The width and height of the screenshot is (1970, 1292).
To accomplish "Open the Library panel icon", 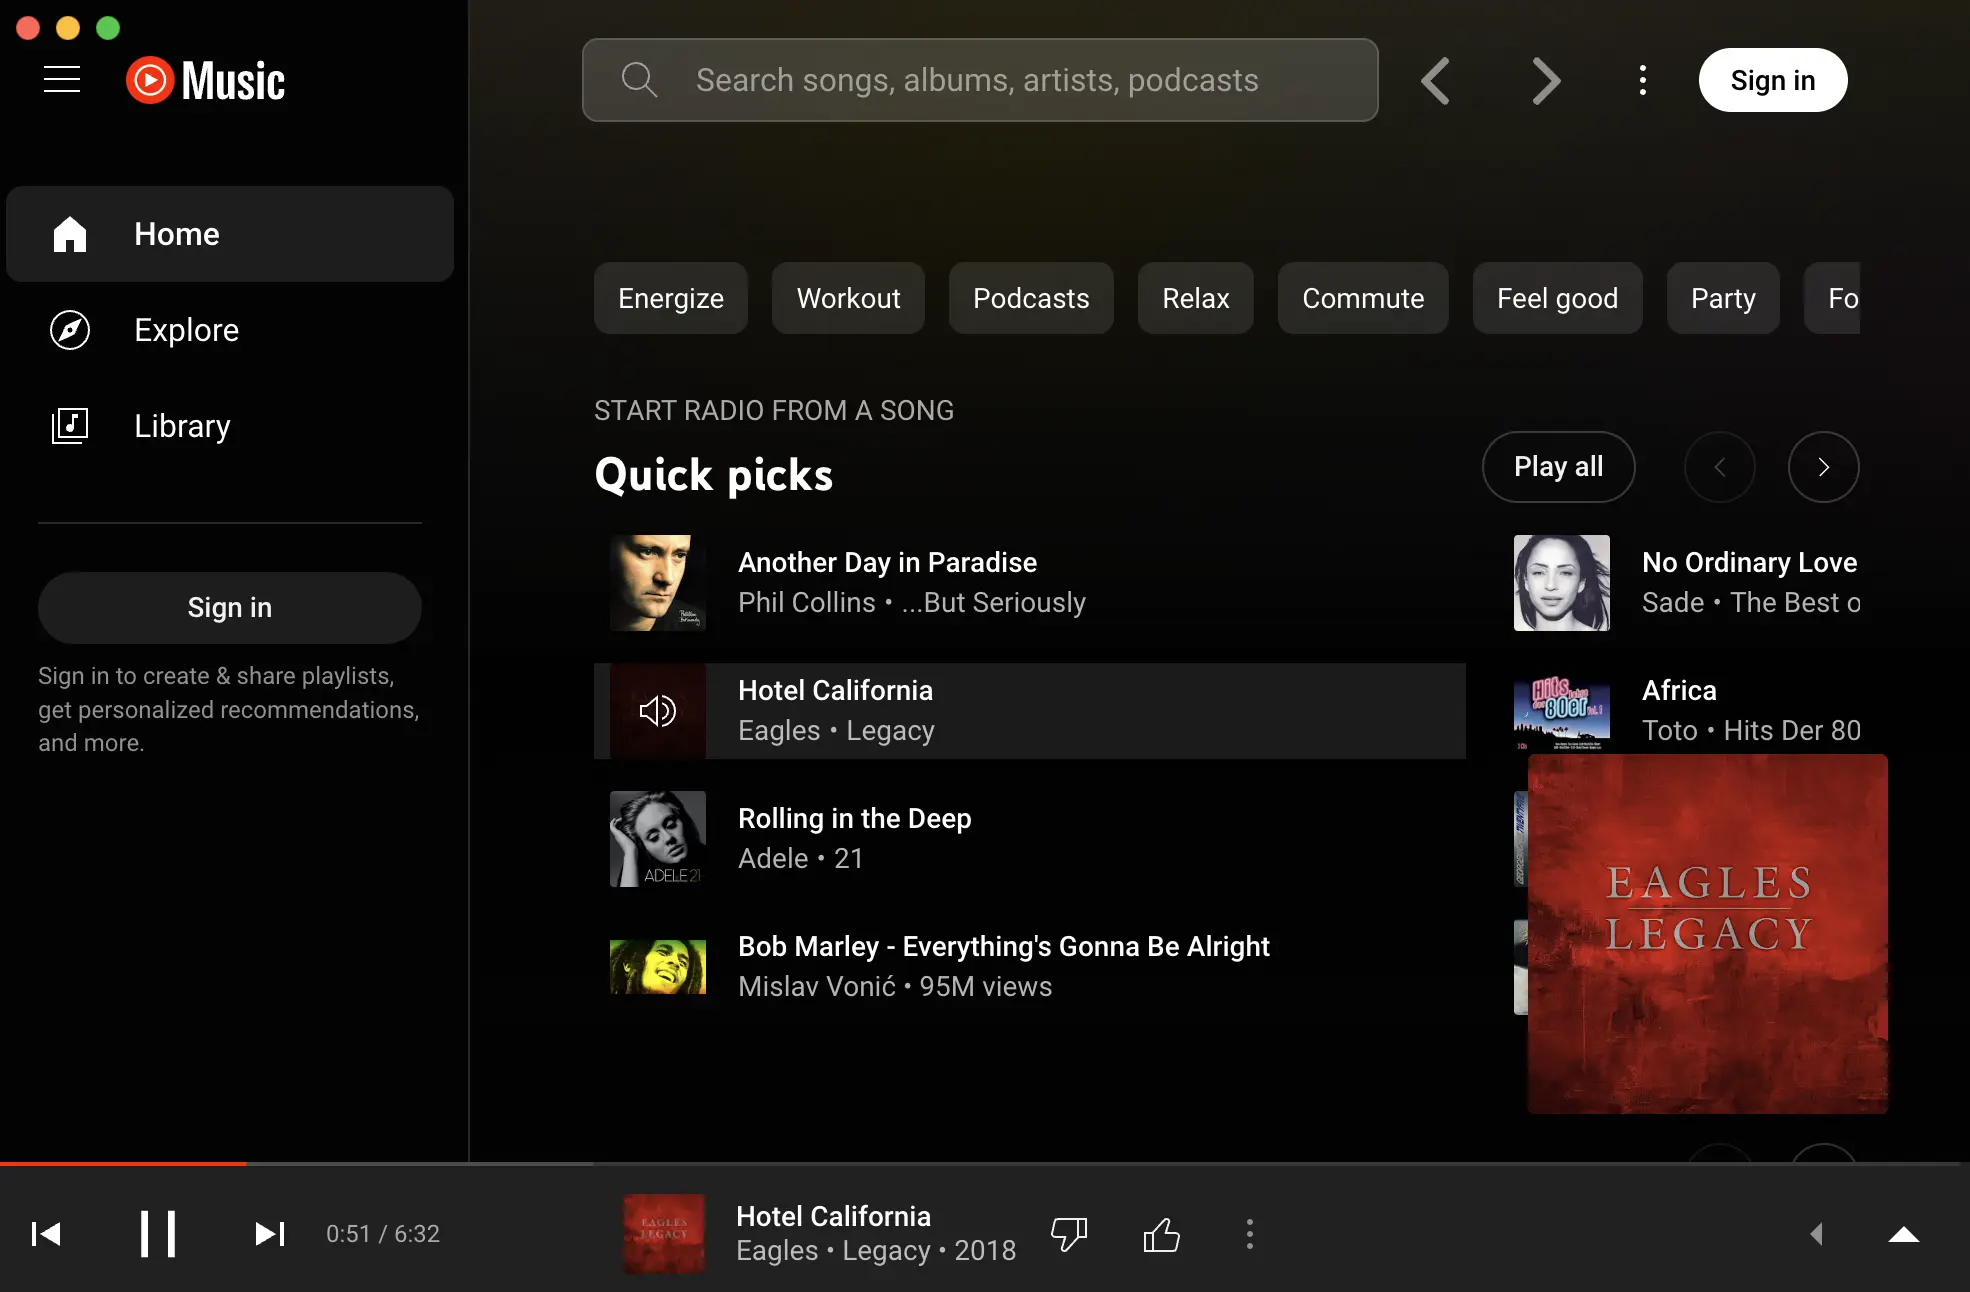I will click(x=71, y=424).
